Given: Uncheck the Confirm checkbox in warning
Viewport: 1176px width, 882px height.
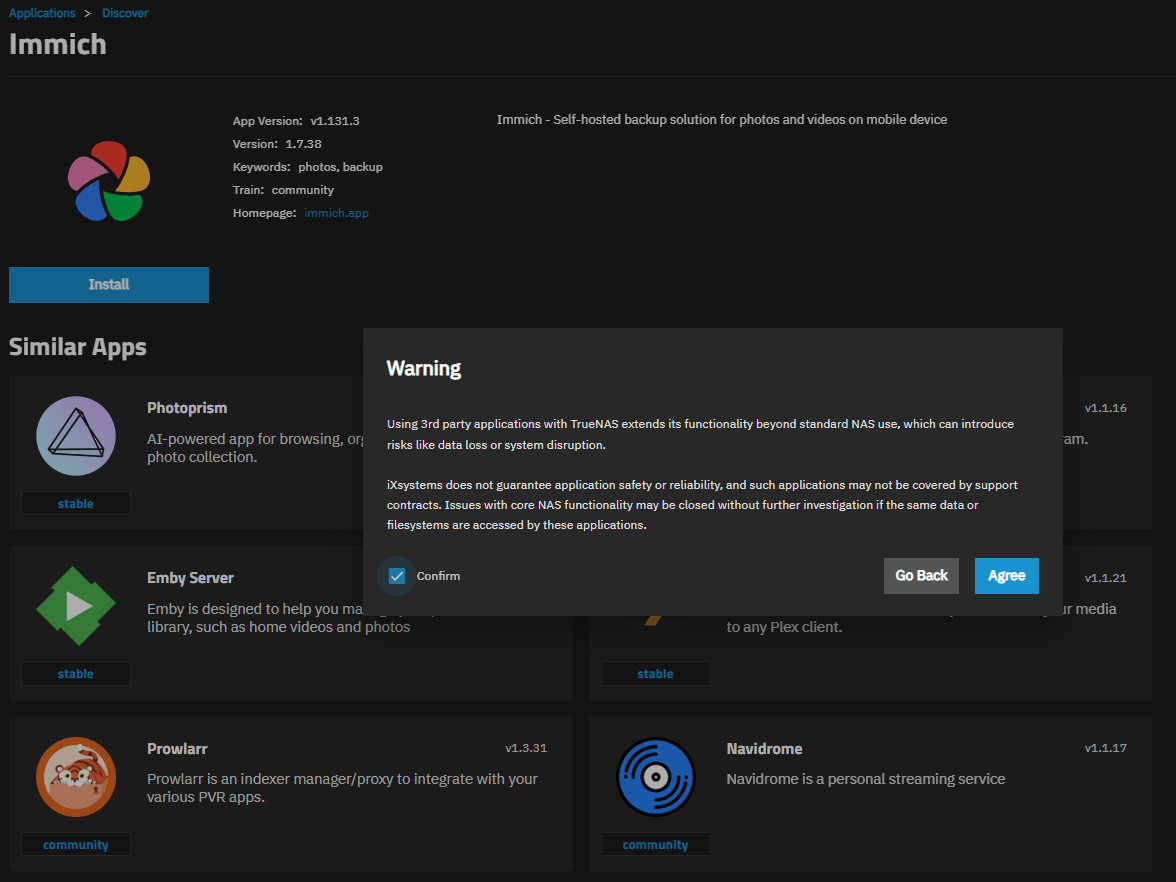Looking at the screenshot, I should (397, 576).
